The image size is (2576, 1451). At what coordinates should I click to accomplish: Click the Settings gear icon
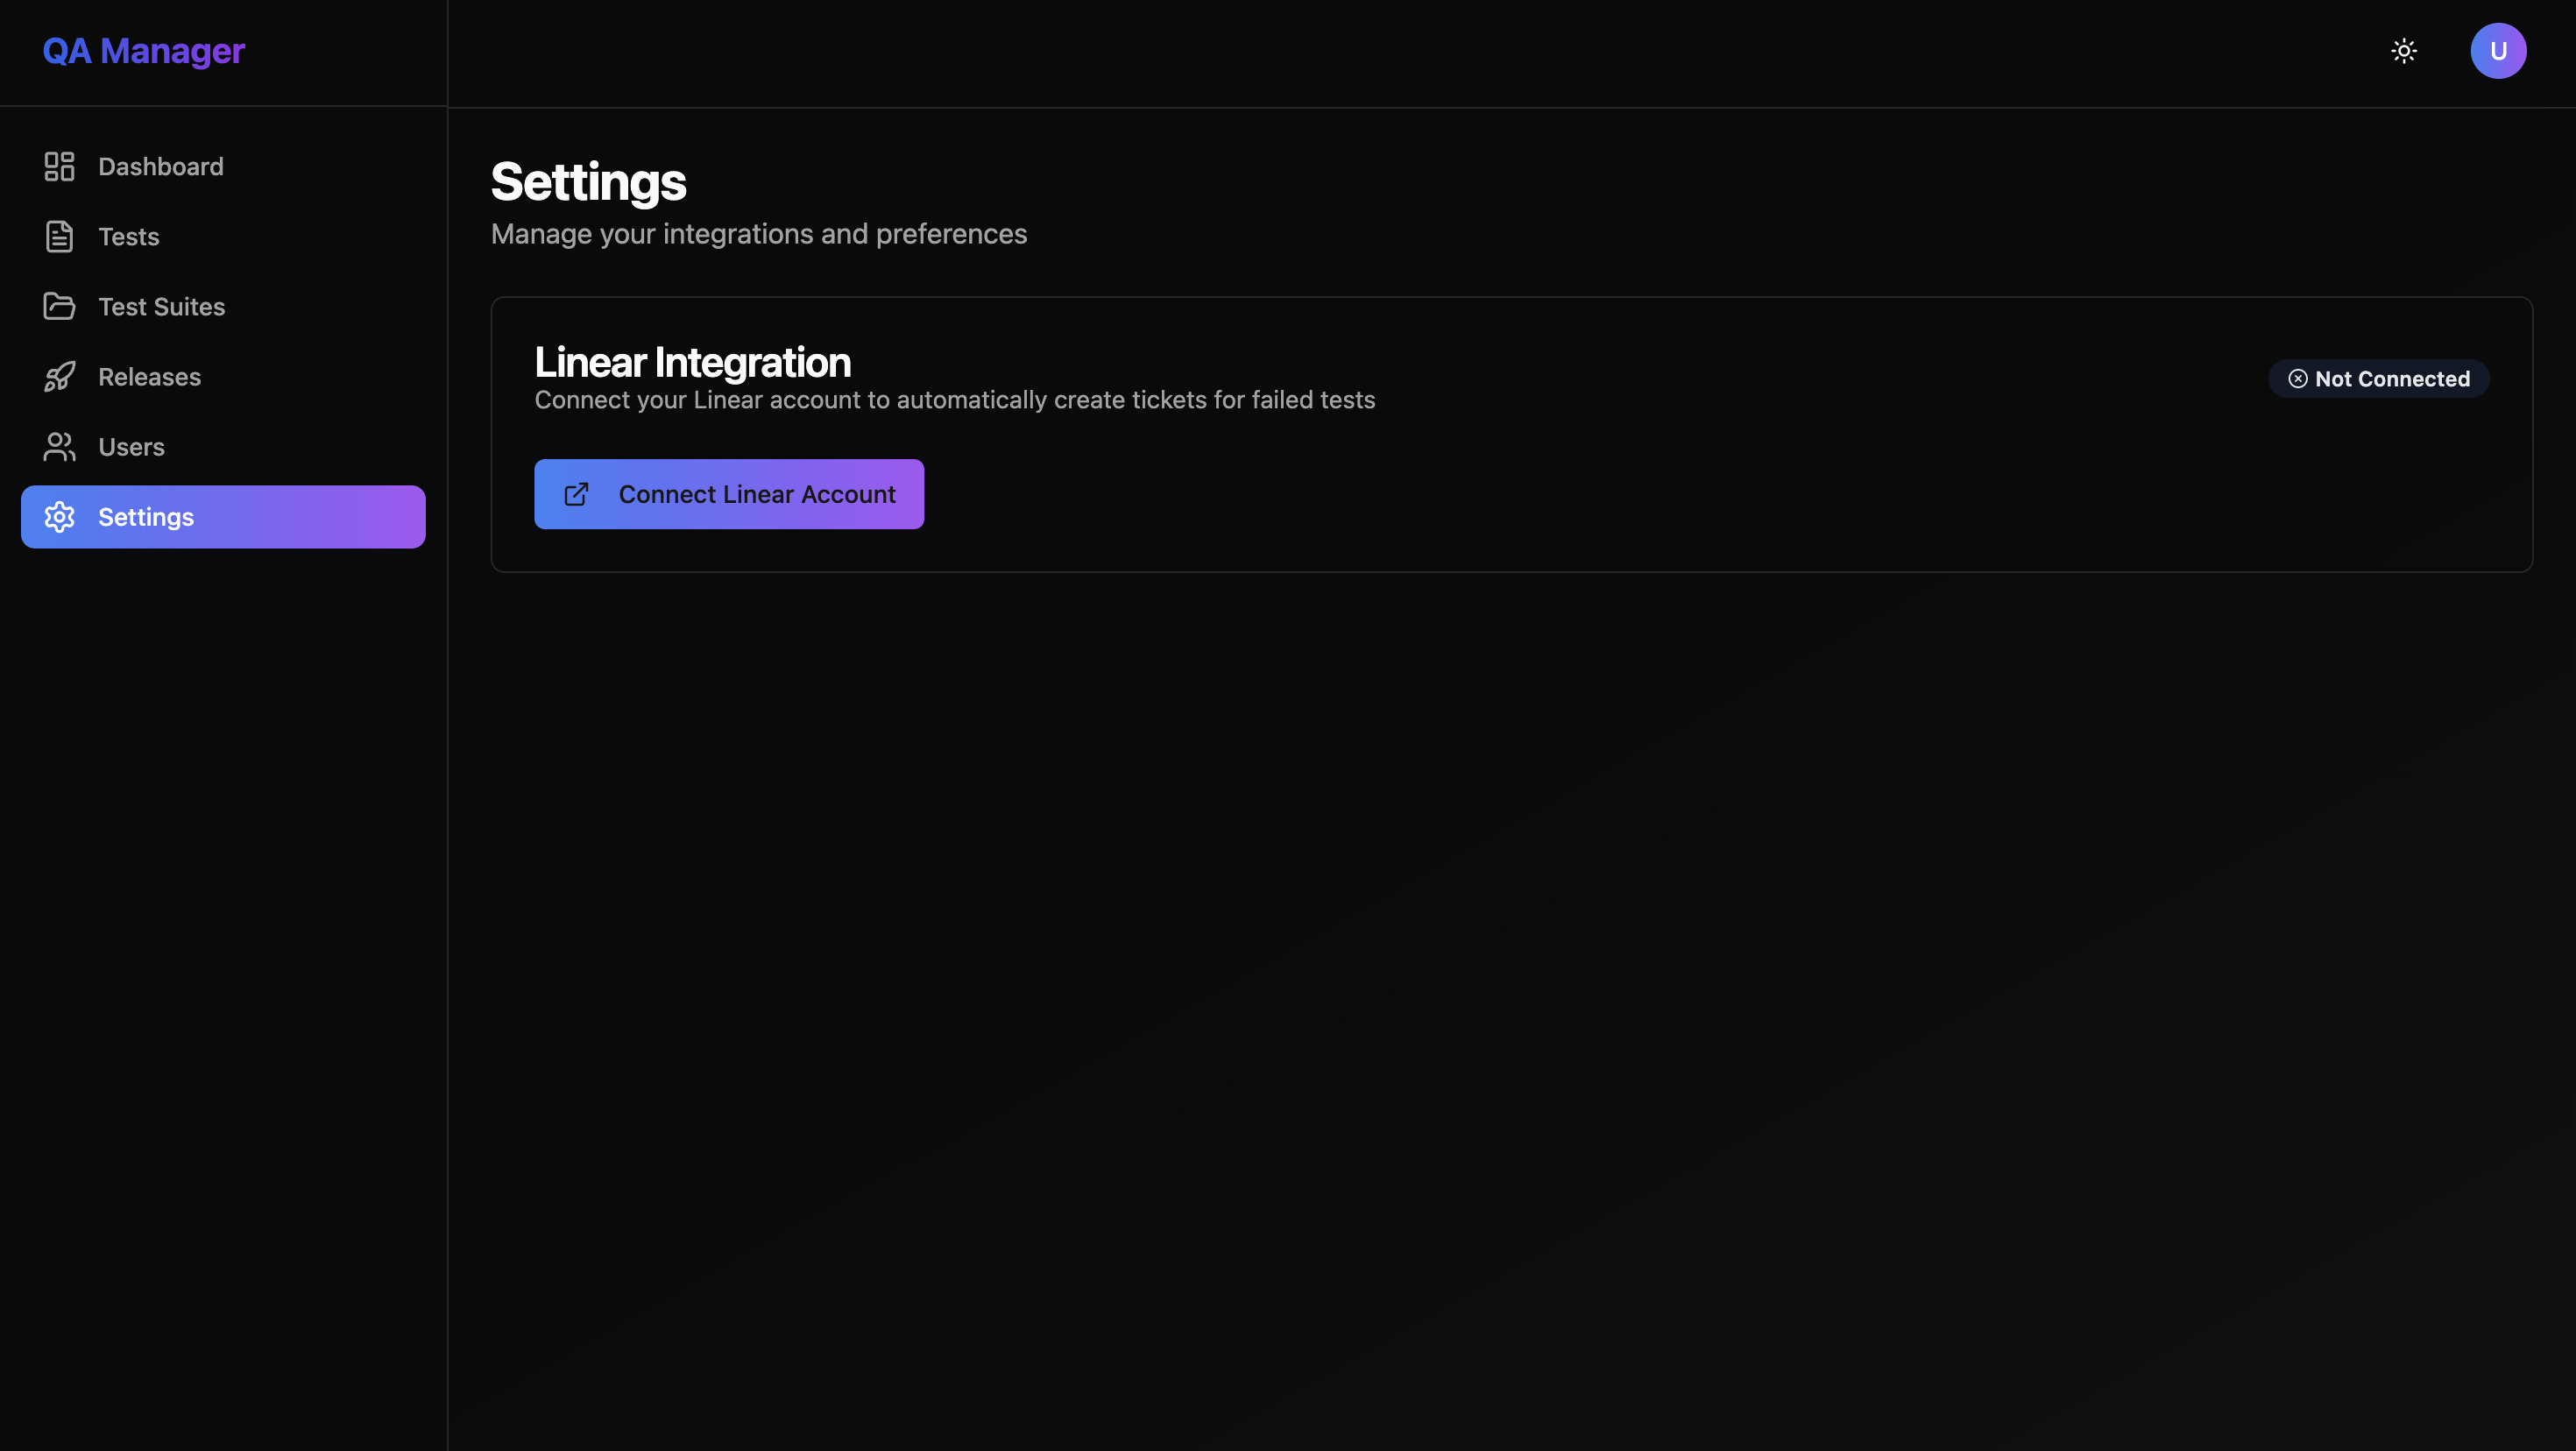[59, 517]
